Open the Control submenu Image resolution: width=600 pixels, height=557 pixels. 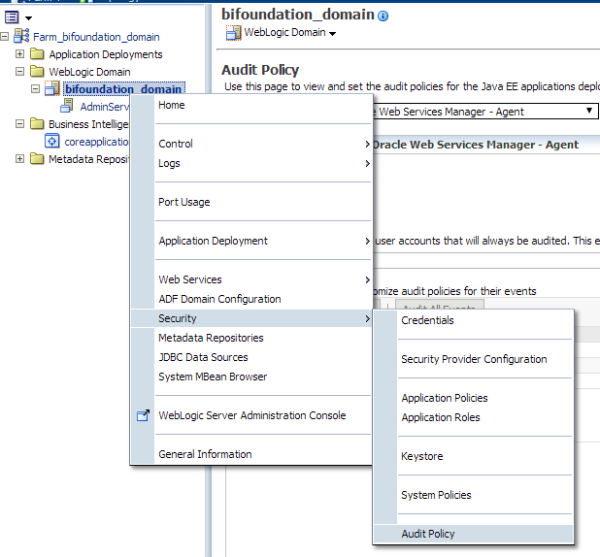point(251,144)
